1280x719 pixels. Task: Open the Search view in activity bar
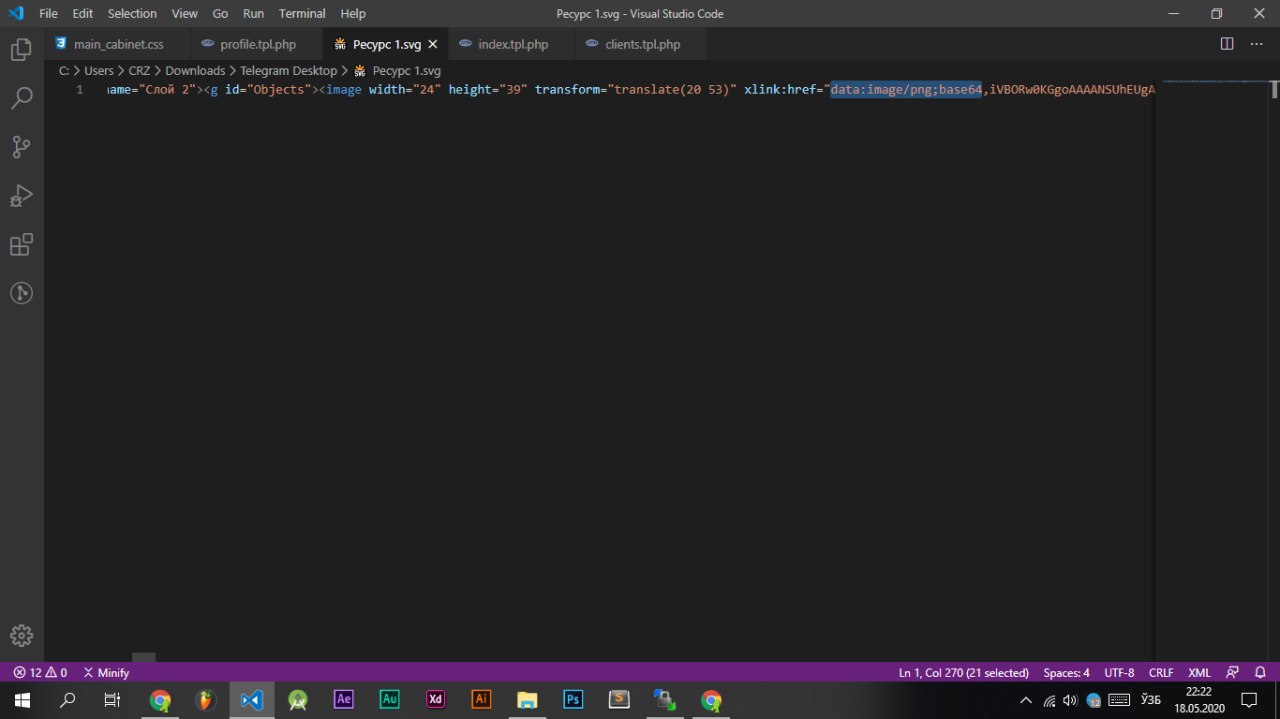pyautogui.click(x=21, y=98)
